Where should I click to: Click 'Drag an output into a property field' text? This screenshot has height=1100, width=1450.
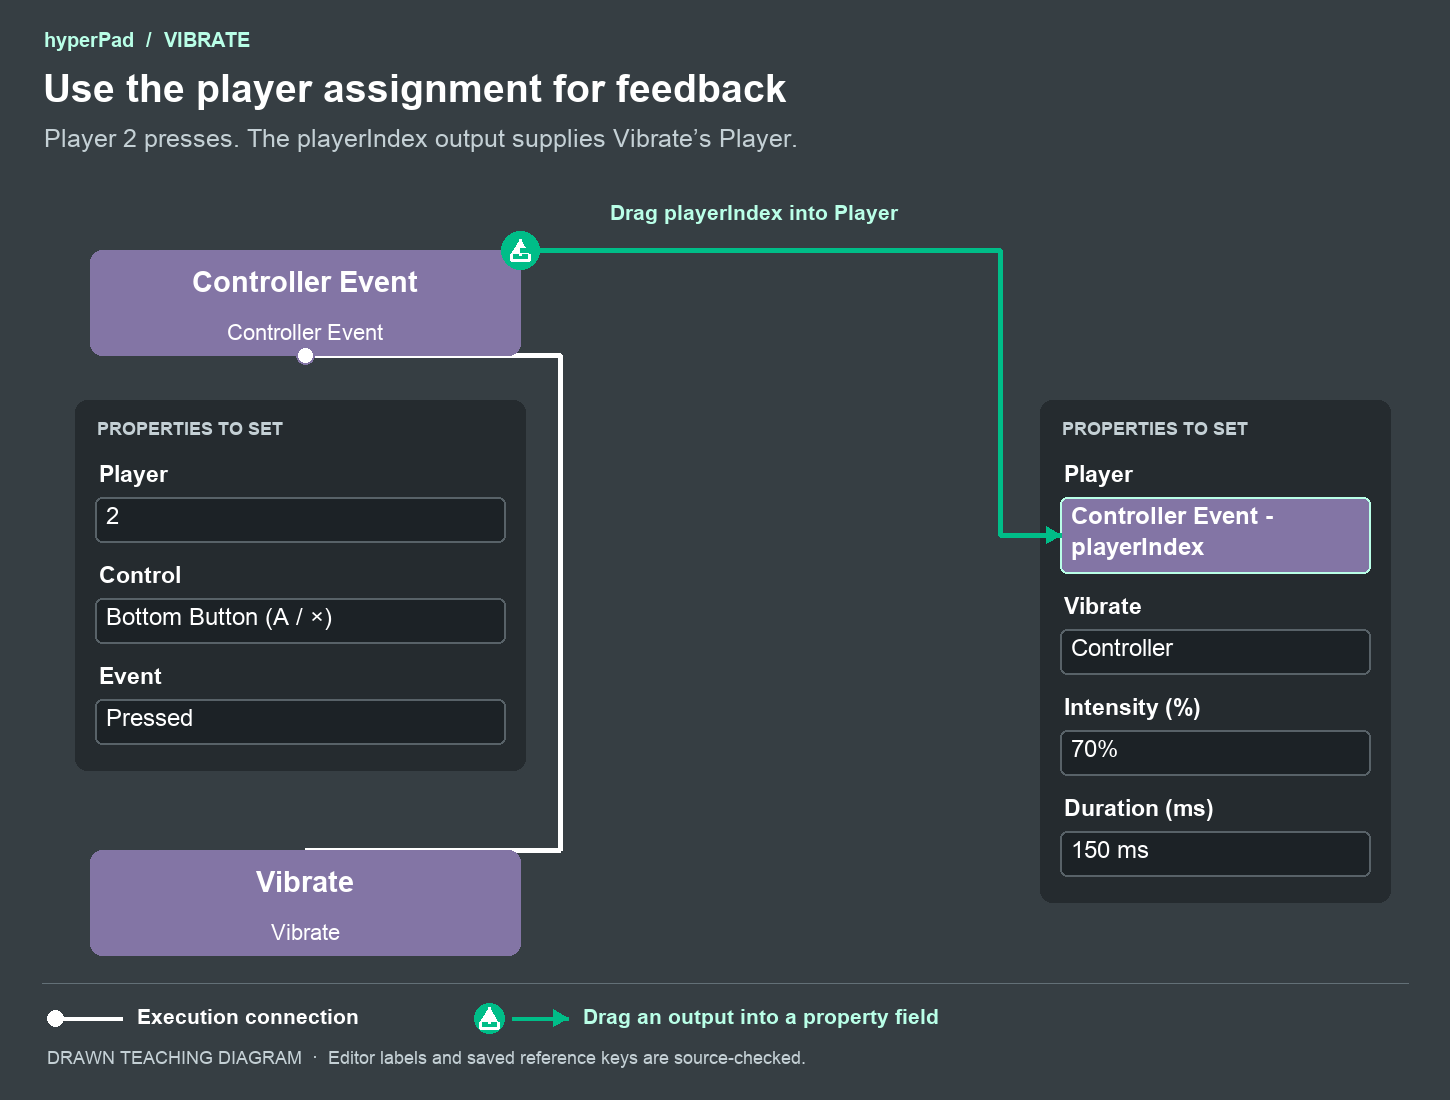point(761,1017)
